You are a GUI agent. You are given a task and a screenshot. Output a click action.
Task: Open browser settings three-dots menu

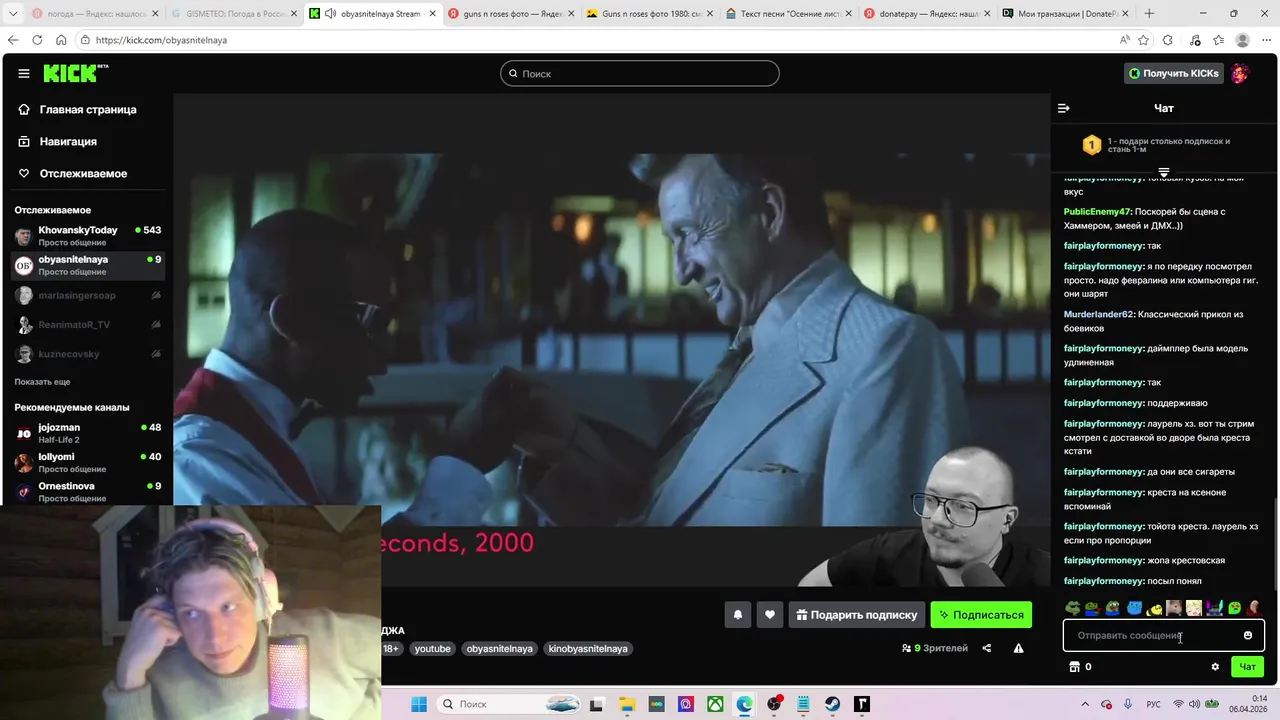[1266, 40]
